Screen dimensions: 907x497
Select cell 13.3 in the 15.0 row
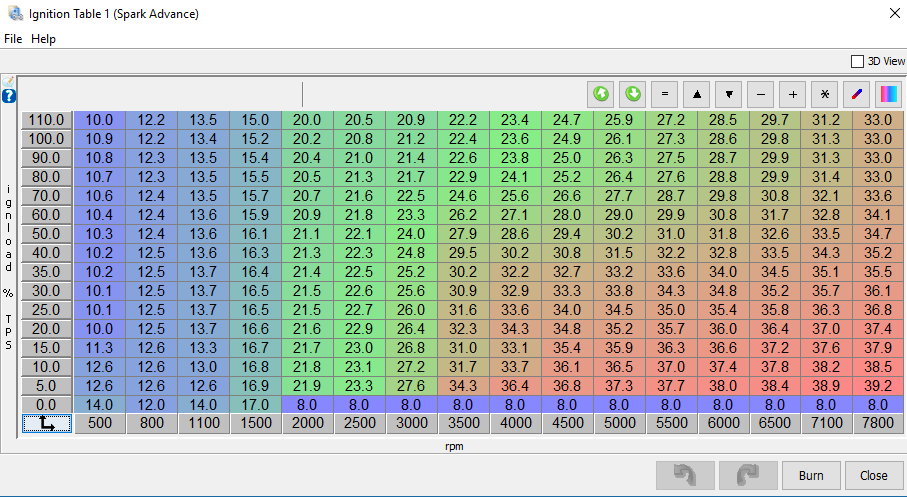[203, 348]
